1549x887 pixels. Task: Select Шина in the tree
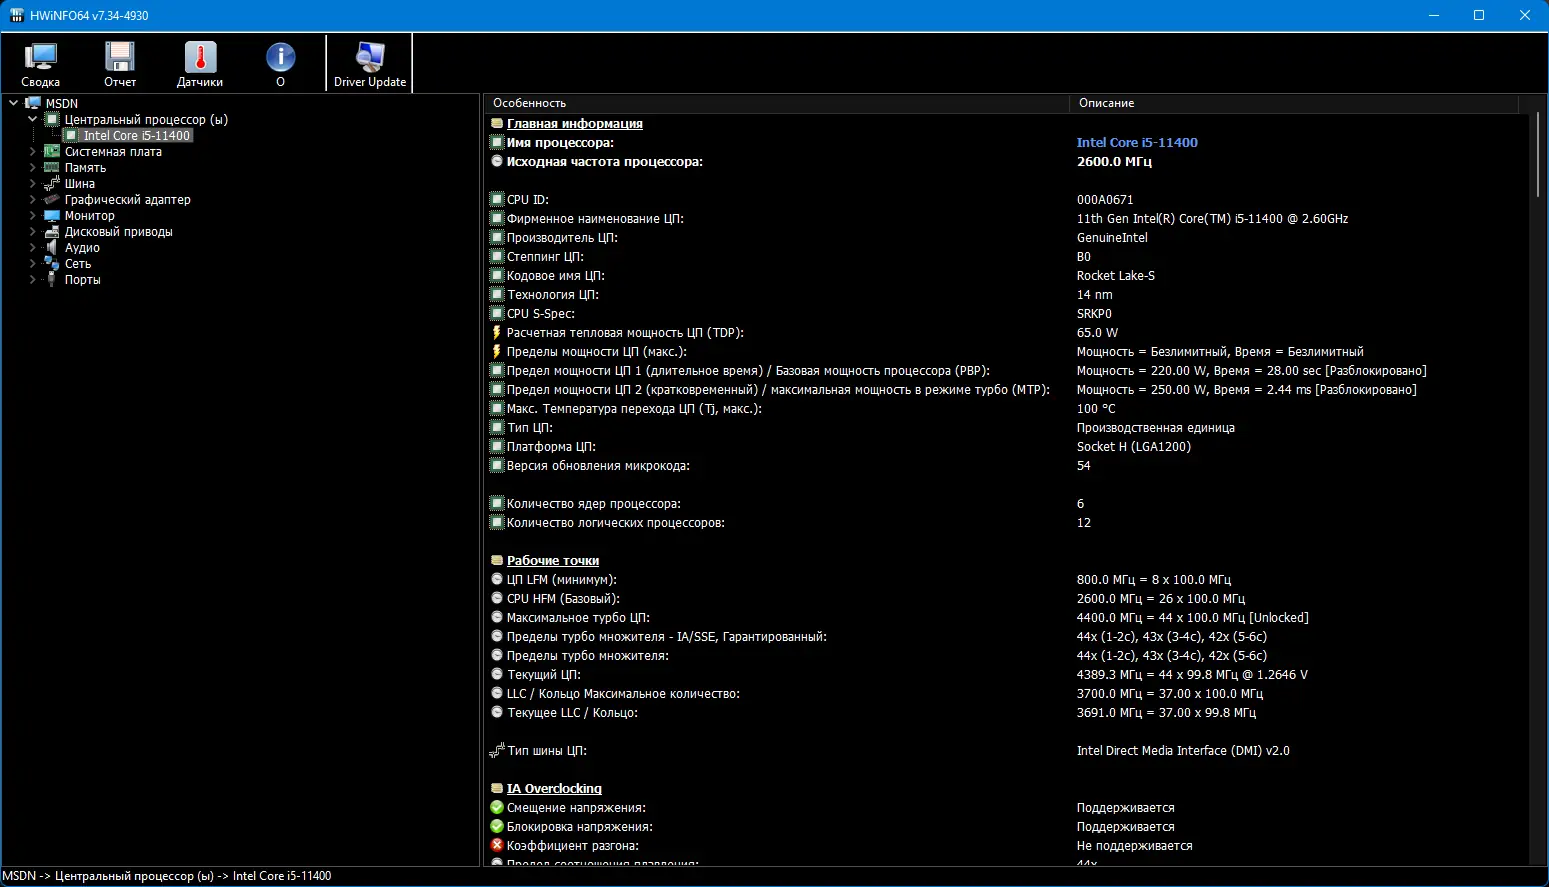coord(80,183)
